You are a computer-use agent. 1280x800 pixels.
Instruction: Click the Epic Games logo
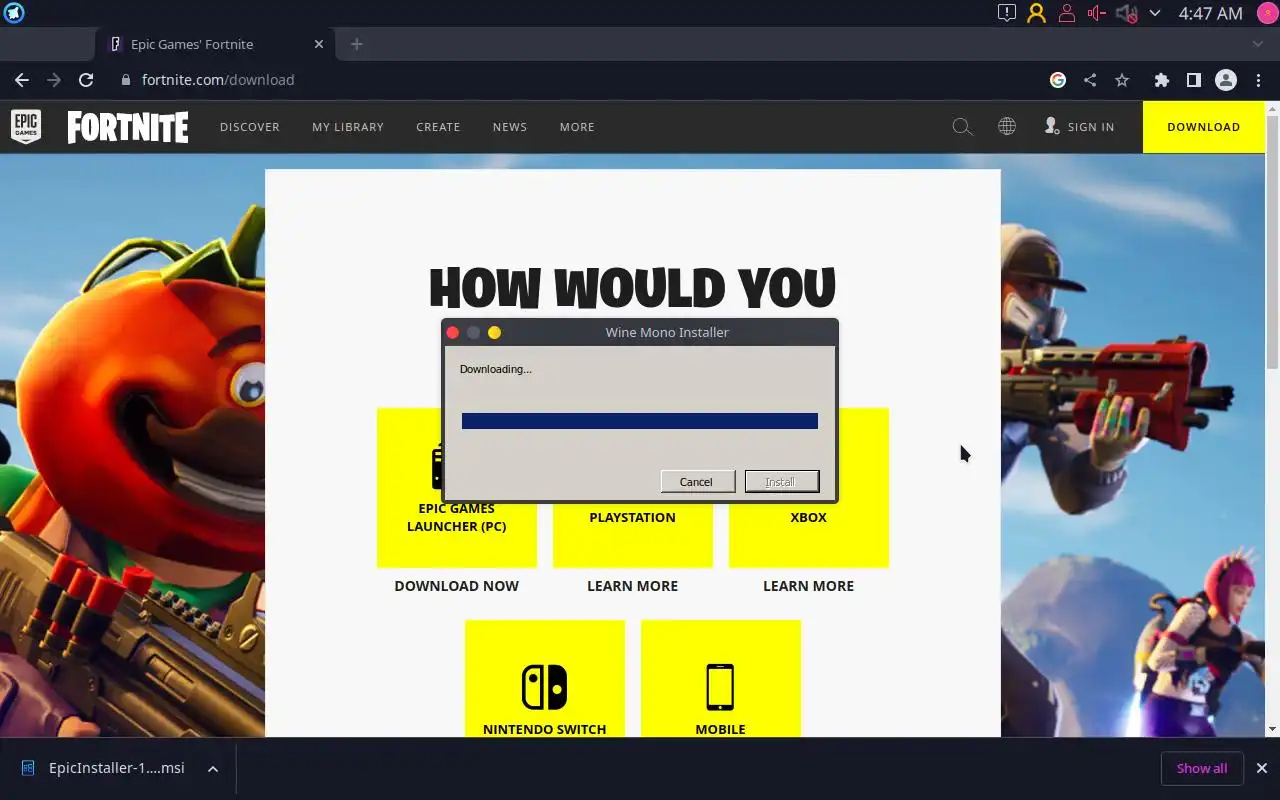pos(26,127)
